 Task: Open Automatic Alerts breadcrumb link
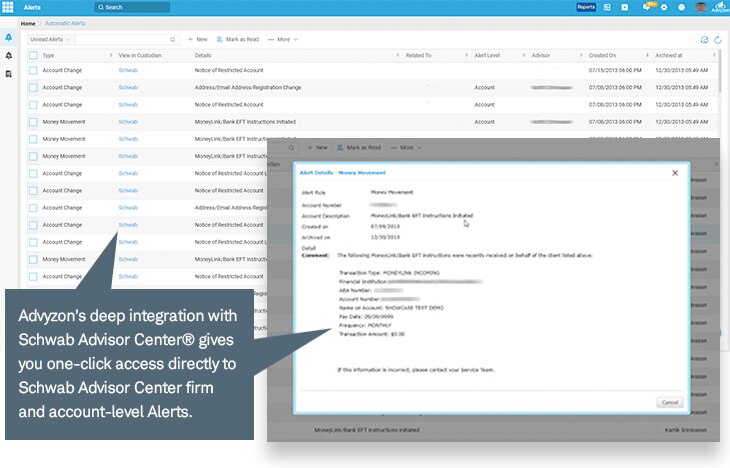(x=65, y=23)
